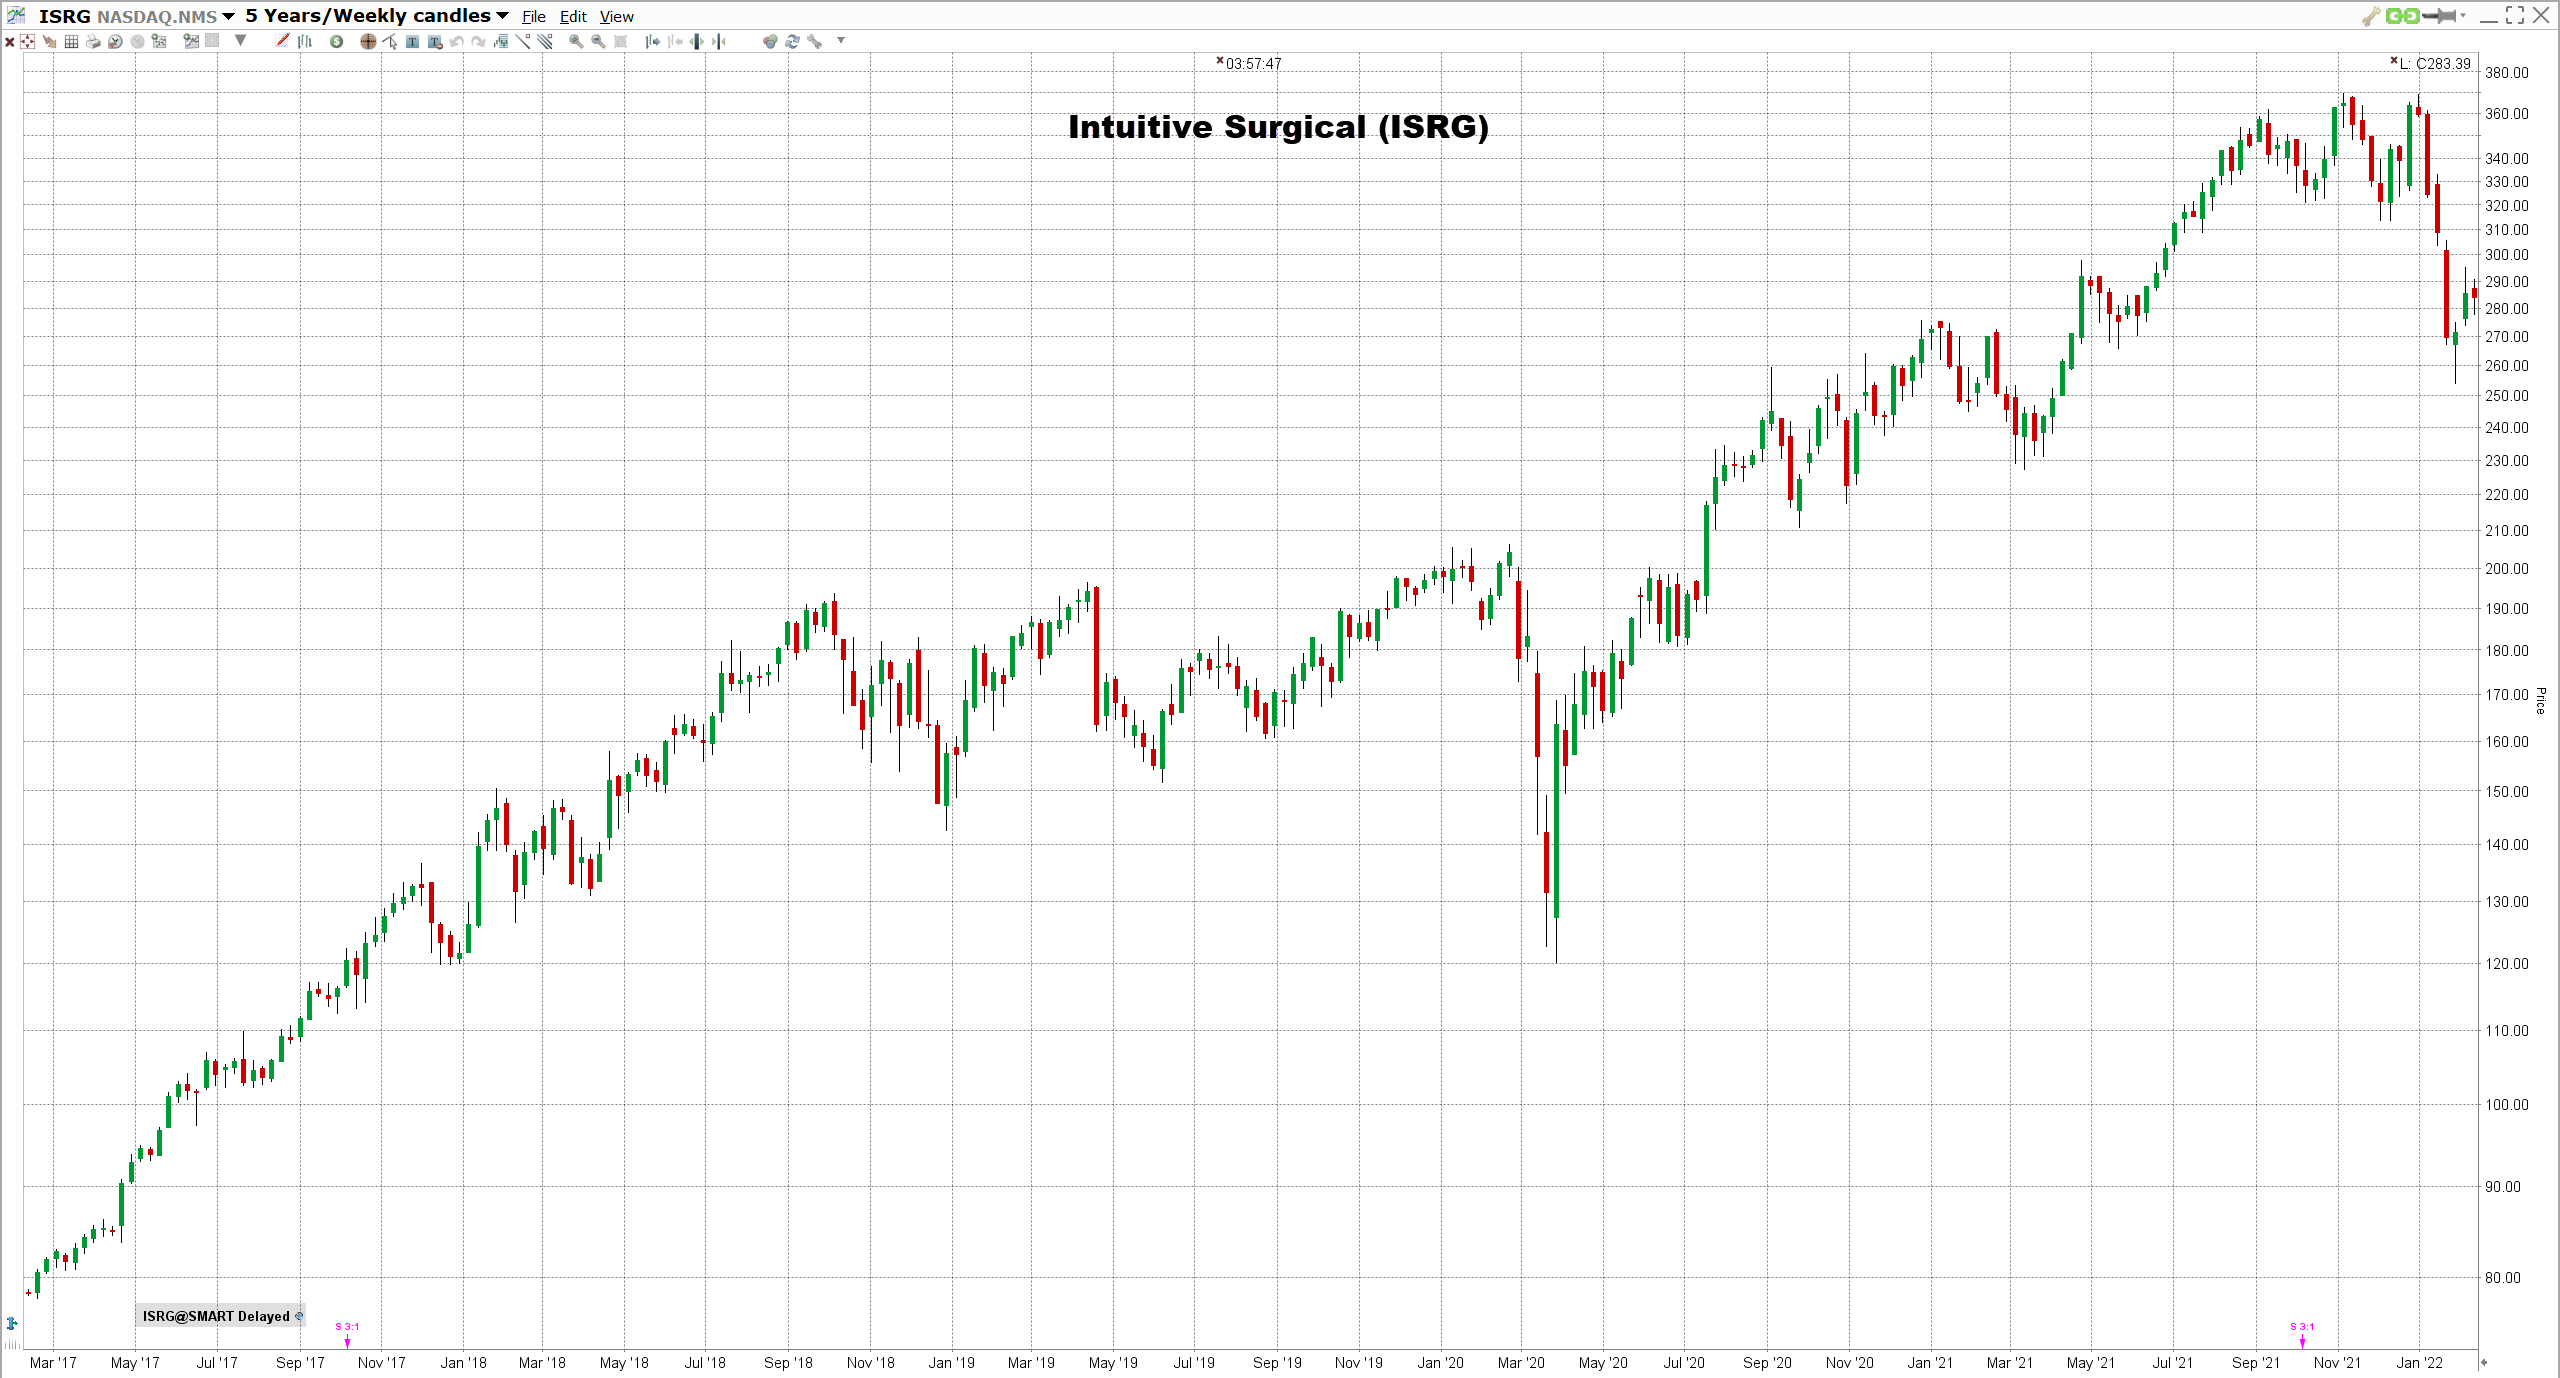Viewport: 2560px width, 1378px height.
Task: Click the green dollar-sign icon
Action: click(337, 41)
